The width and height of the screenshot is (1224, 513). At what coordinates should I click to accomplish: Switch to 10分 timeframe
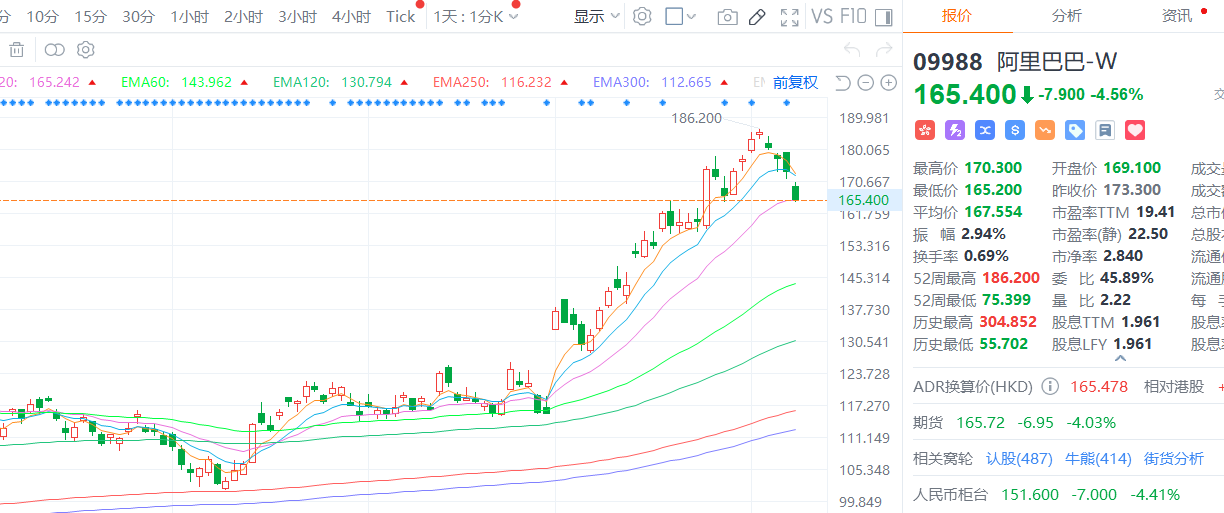point(42,16)
